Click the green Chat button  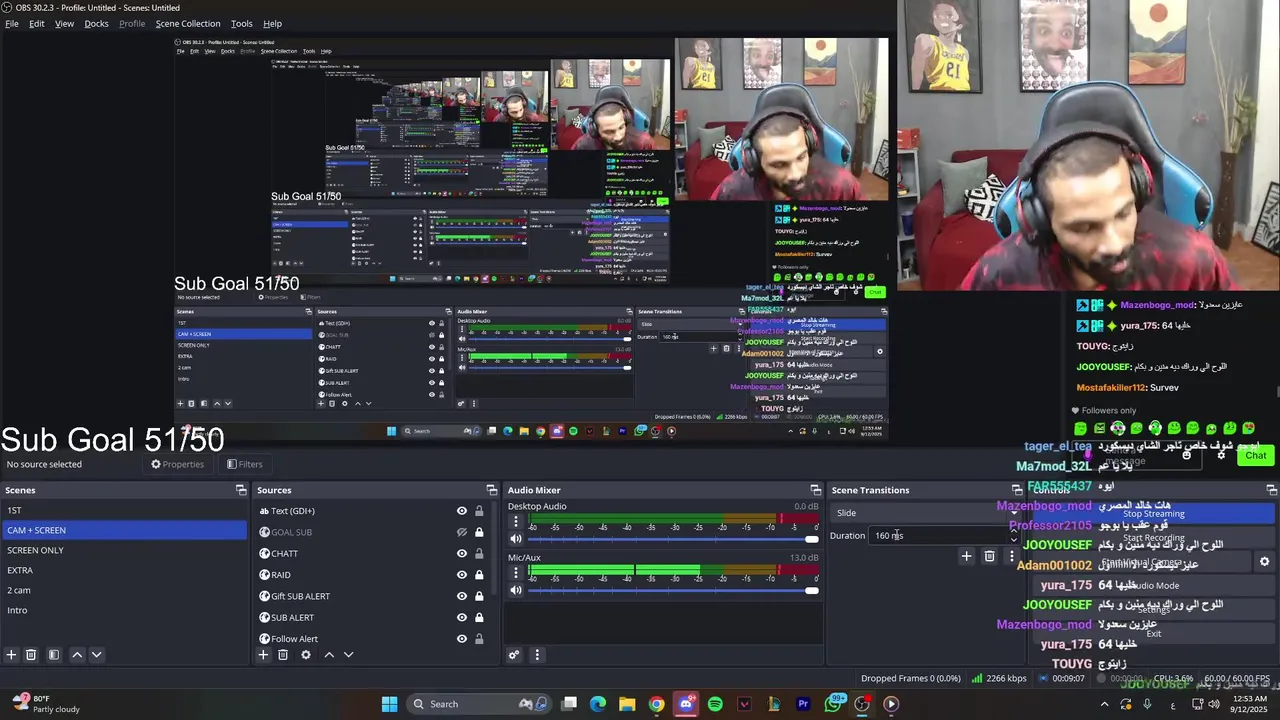click(1256, 455)
